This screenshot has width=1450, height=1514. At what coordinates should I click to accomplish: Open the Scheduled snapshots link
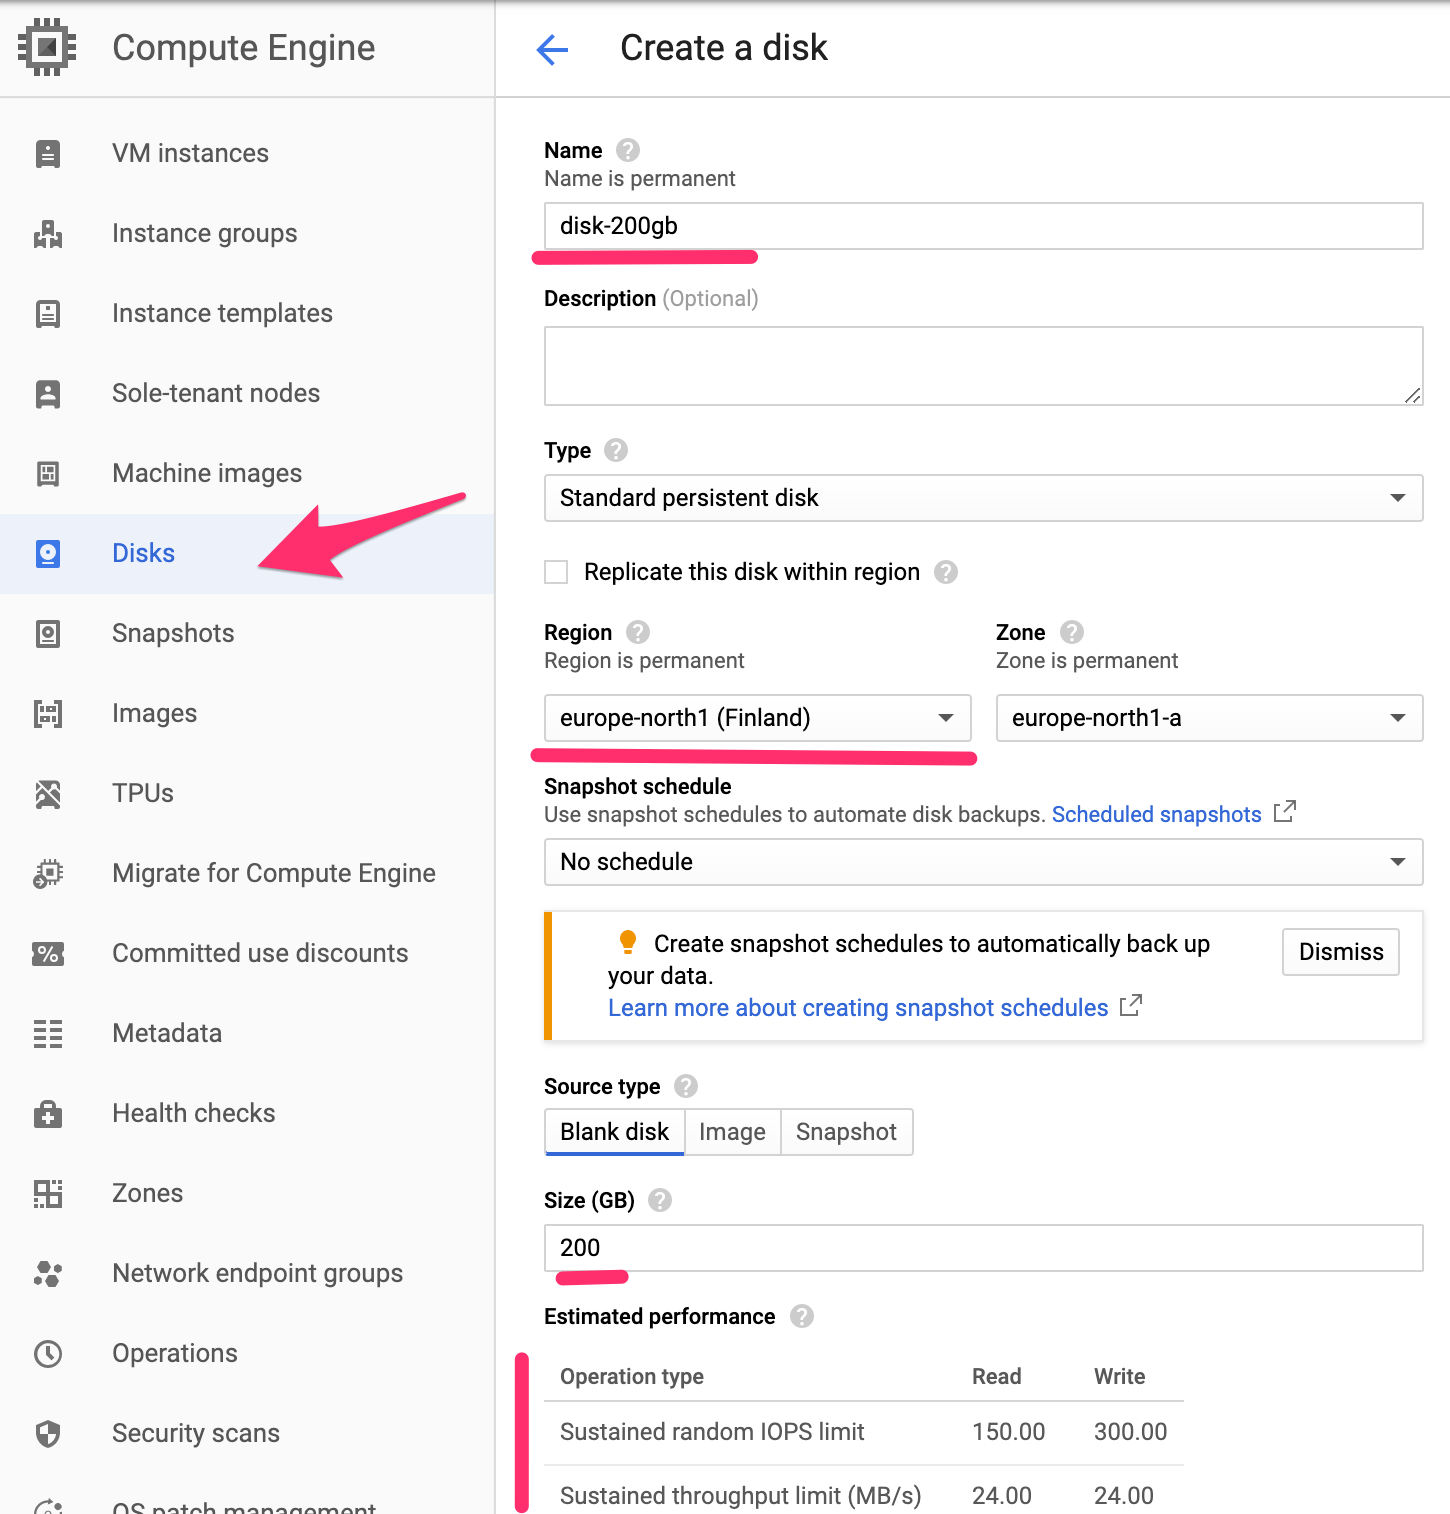1156,814
